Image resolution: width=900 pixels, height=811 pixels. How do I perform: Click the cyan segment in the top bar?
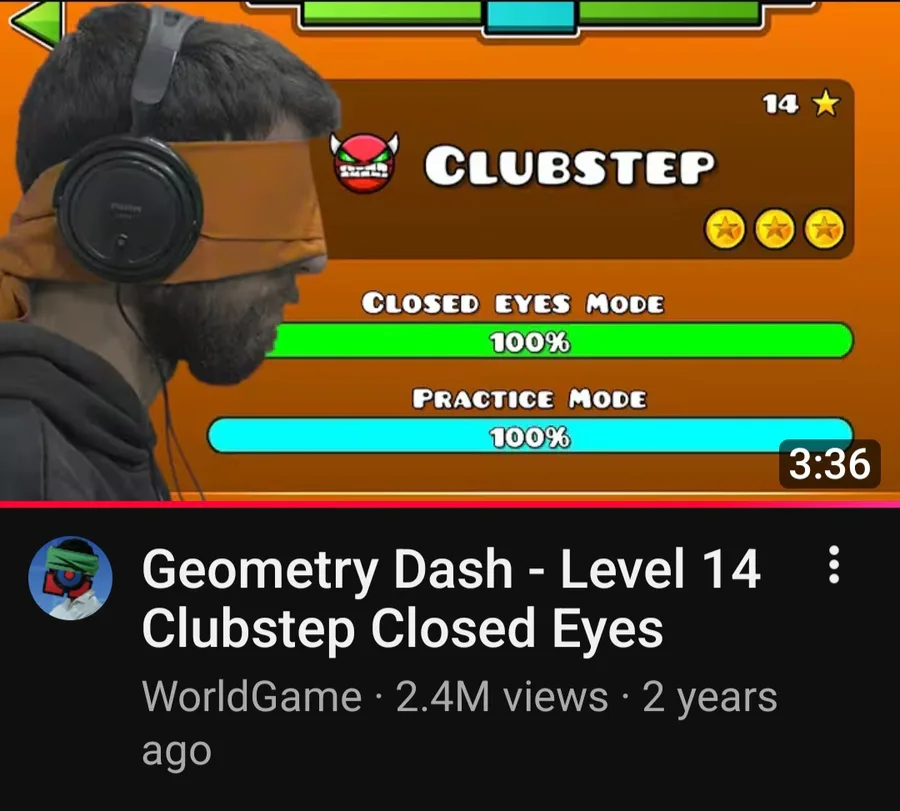click(531, 15)
